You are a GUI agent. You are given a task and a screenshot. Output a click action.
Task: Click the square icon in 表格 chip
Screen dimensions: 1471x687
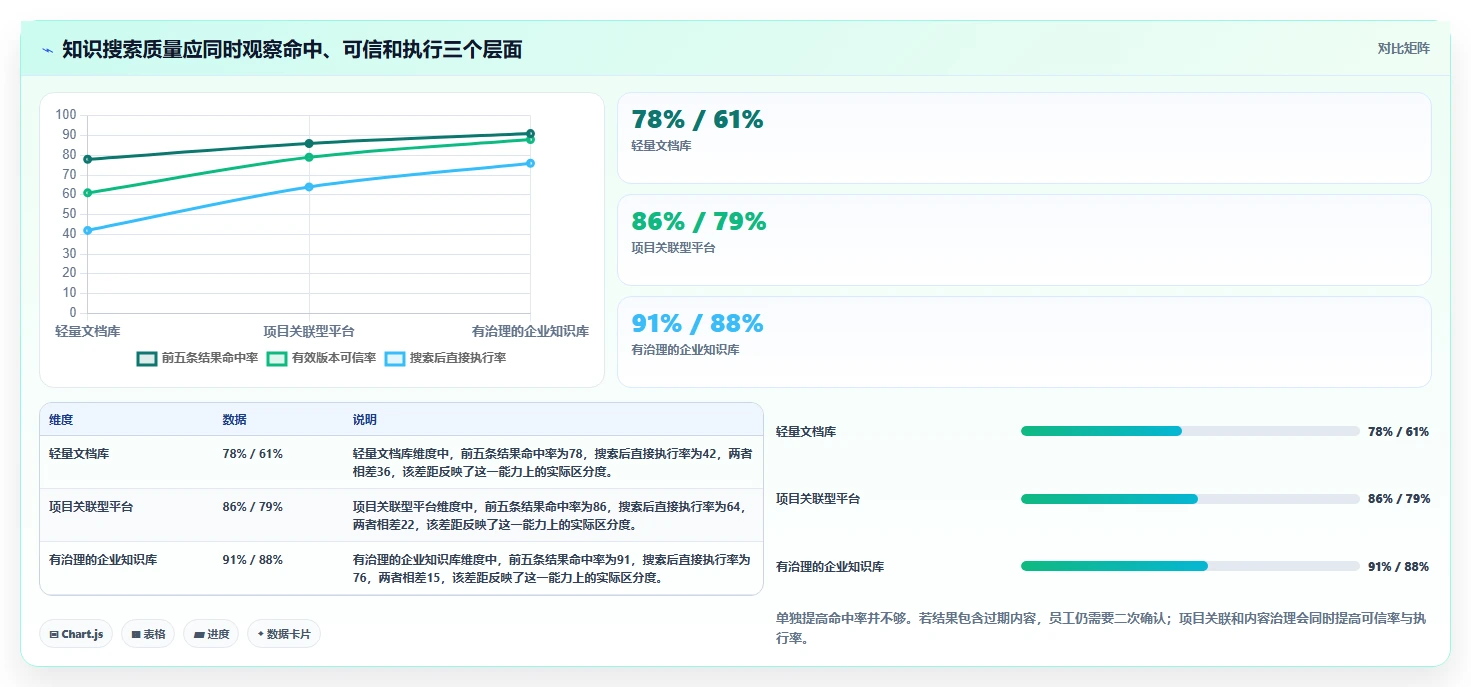[135, 634]
